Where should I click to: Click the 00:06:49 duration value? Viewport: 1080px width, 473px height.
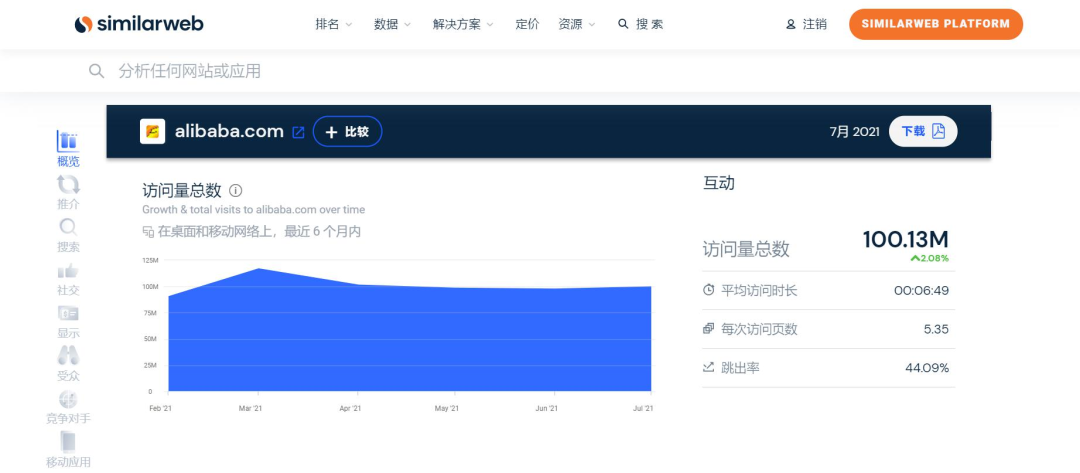[x=921, y=291]
